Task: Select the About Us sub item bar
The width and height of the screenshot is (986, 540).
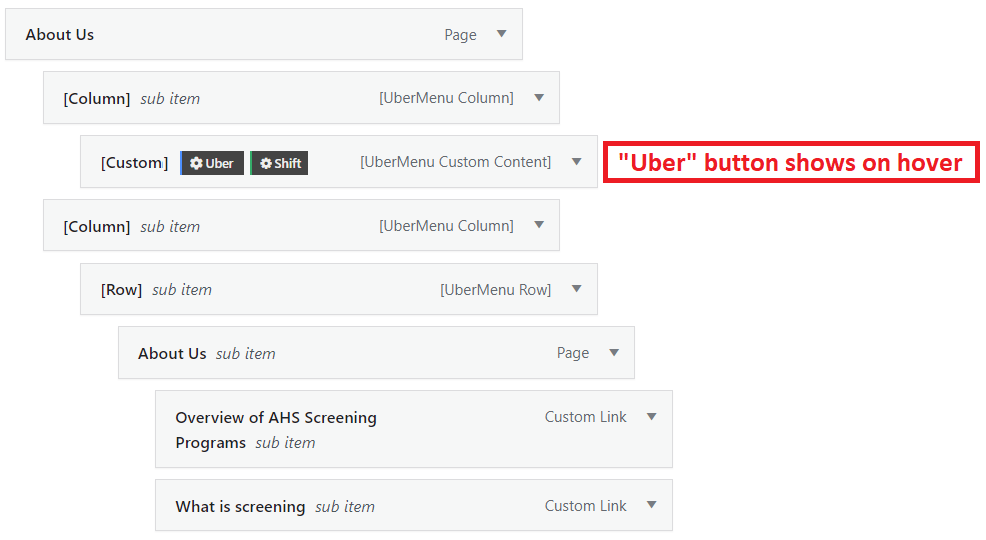Action: 376,353
